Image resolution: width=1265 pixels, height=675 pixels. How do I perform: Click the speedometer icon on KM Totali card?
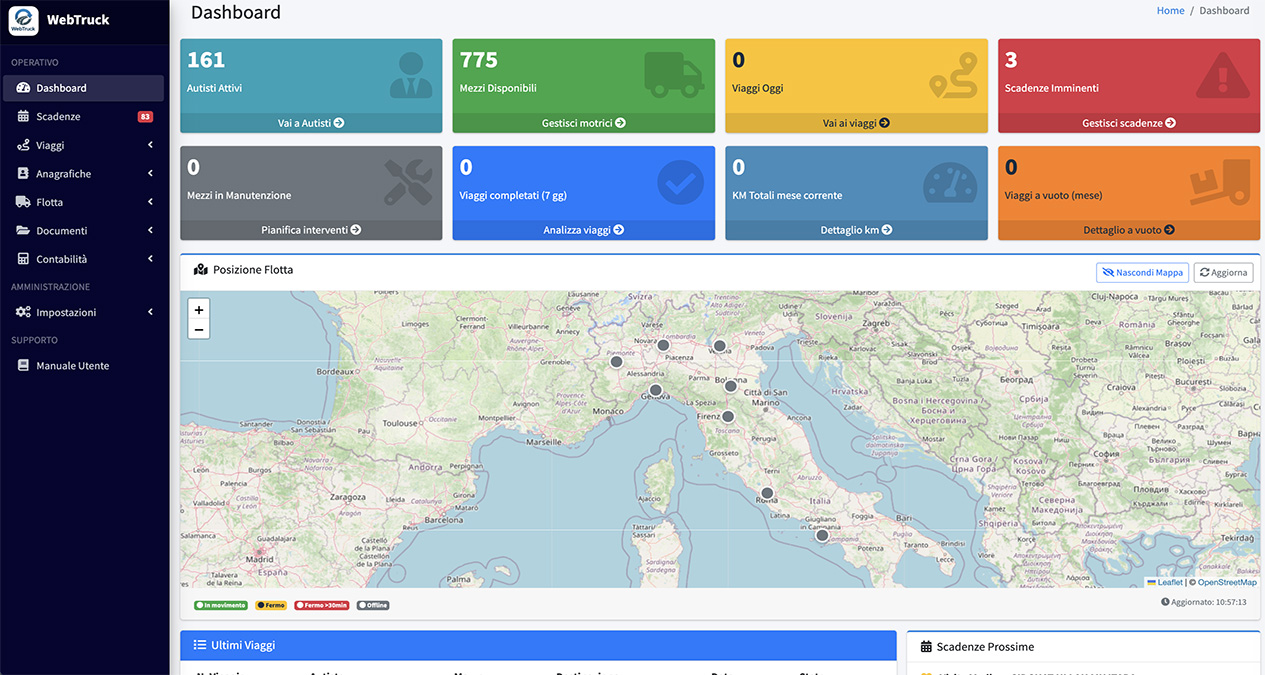pyautogui.click(x=950, y=183)
